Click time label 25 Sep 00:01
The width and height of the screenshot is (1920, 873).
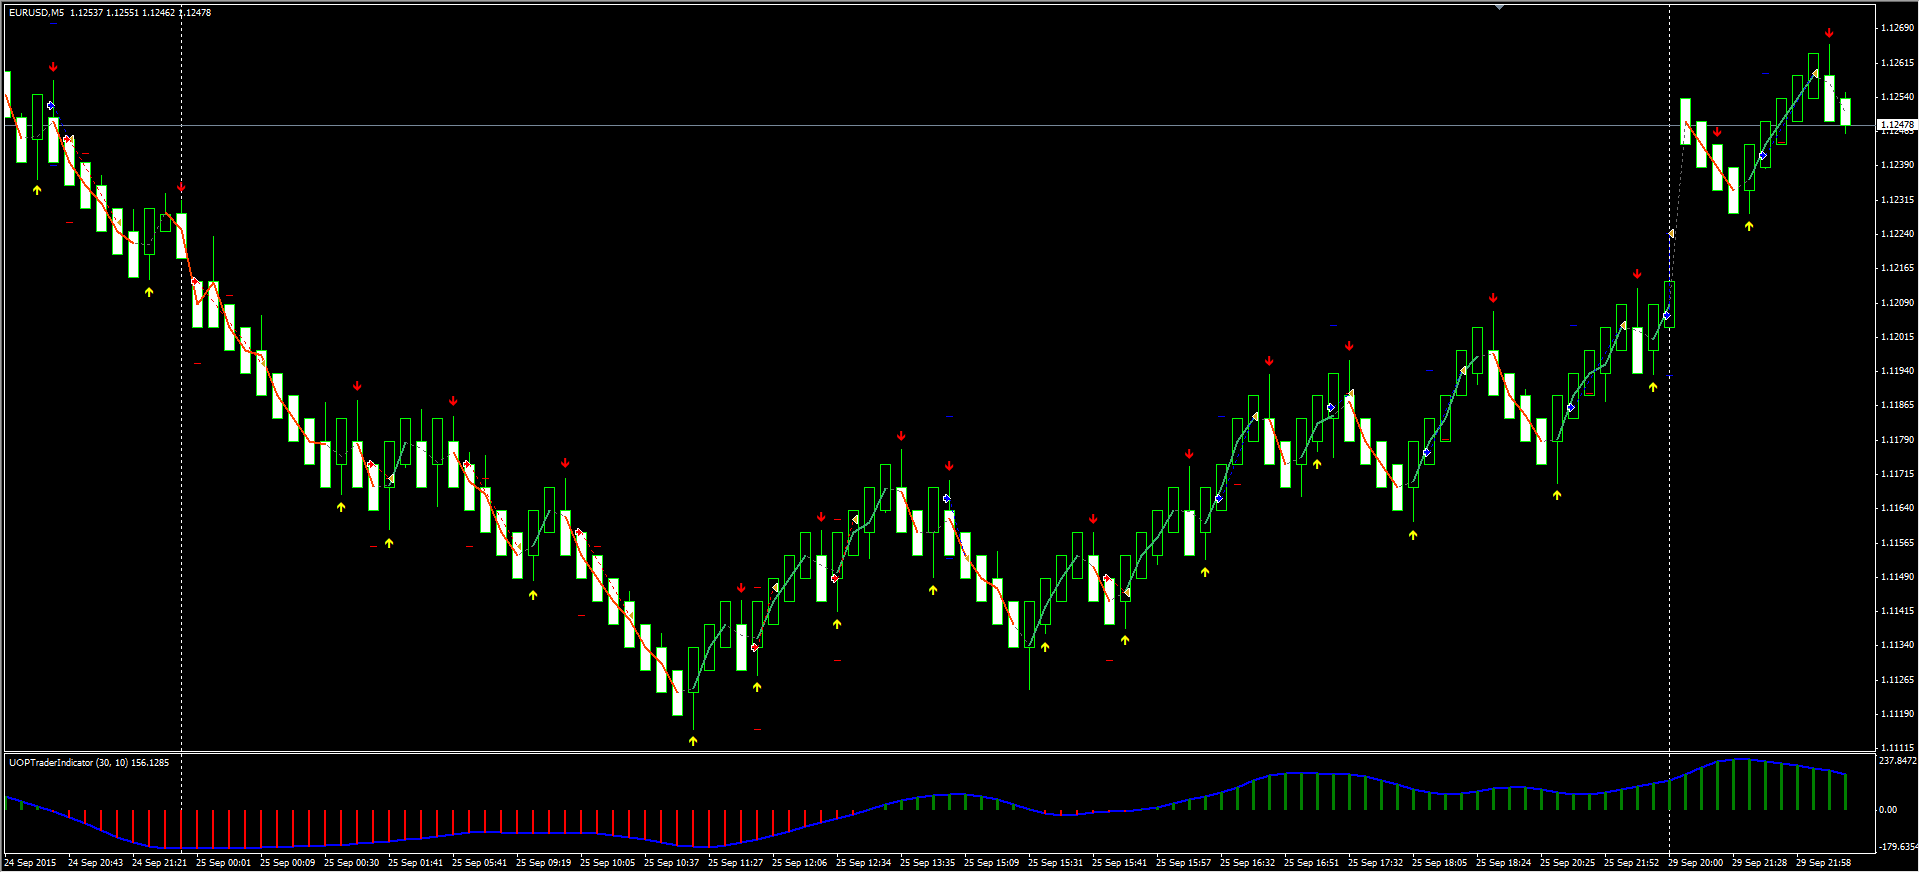pos(223,862)
